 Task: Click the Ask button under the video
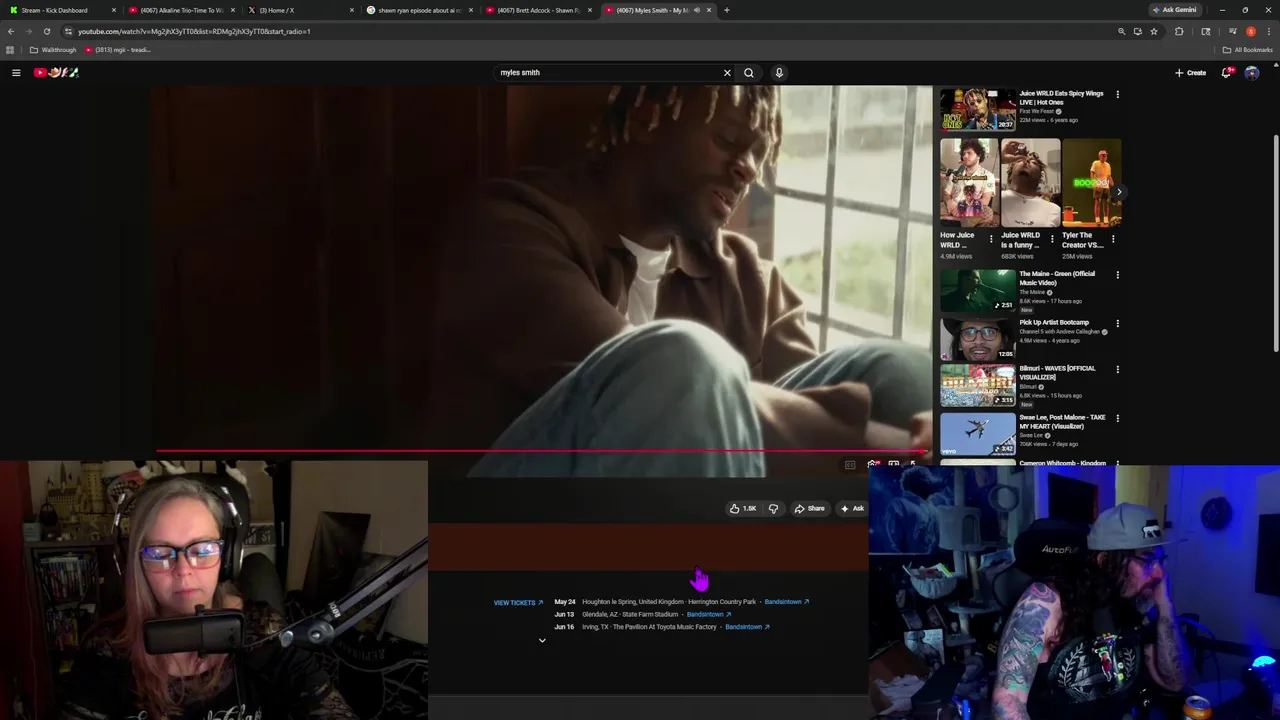852,508
